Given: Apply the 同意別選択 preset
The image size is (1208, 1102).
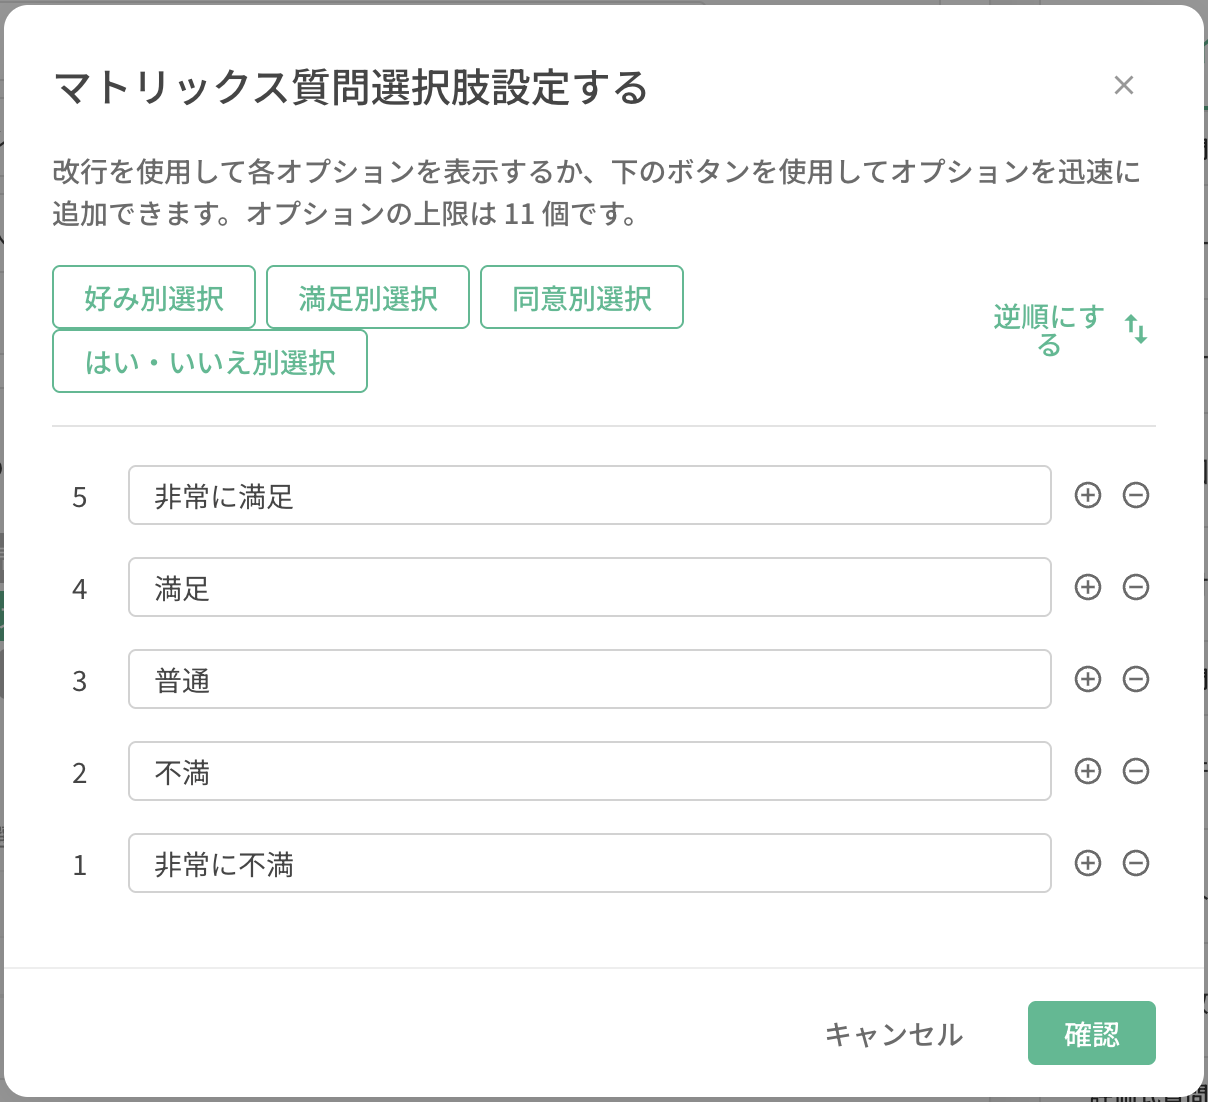Looking at the screenshot, I should (582, 297).
